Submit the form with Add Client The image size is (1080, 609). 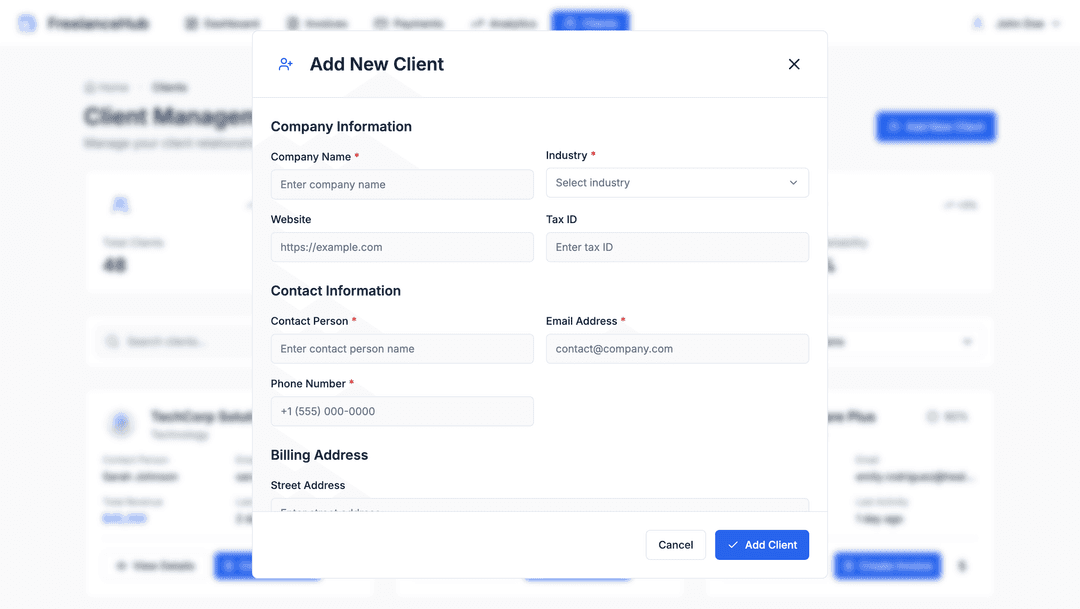761,545
